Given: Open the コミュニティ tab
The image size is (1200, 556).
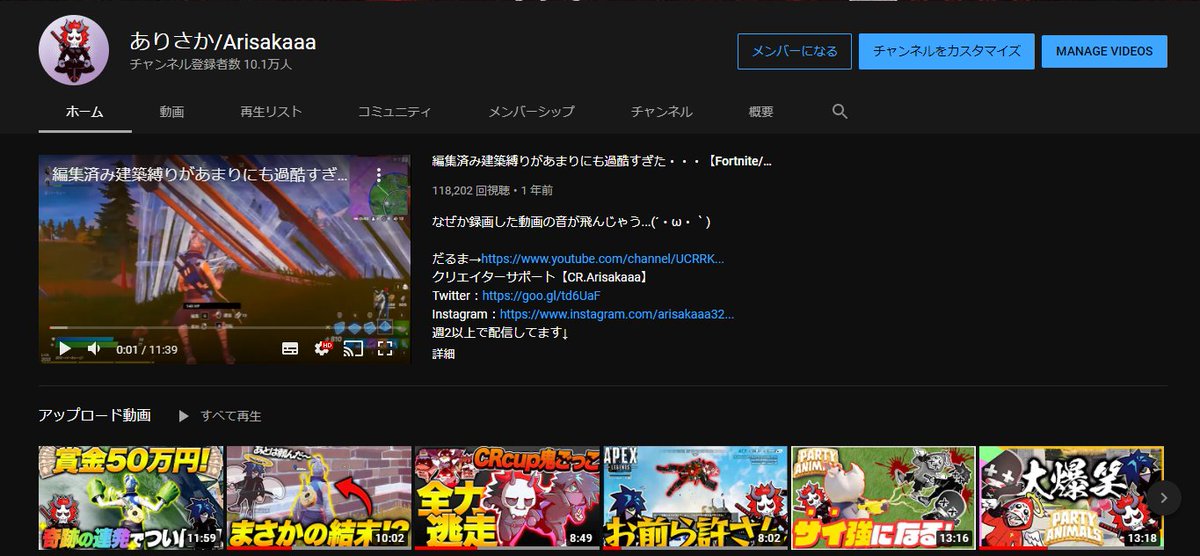Looking at the screenshot, I should click(395, 112).
